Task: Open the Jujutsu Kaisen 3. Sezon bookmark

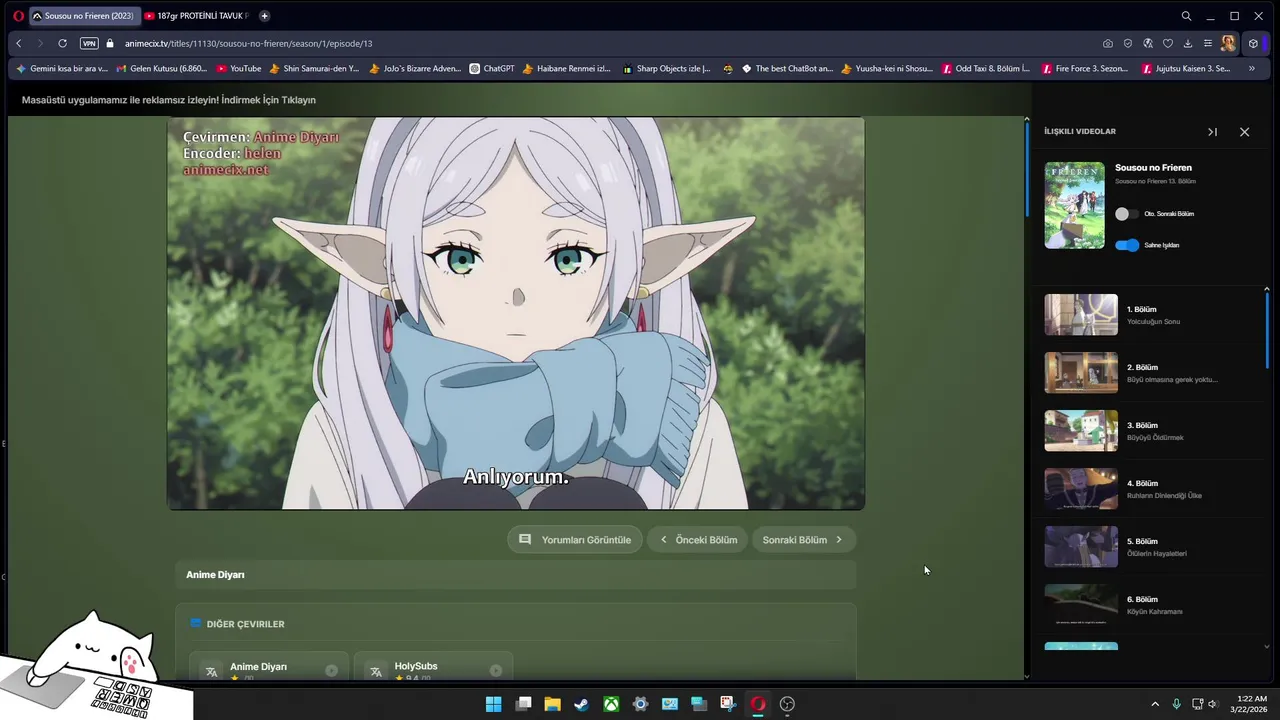Action: click(1186, 69)
